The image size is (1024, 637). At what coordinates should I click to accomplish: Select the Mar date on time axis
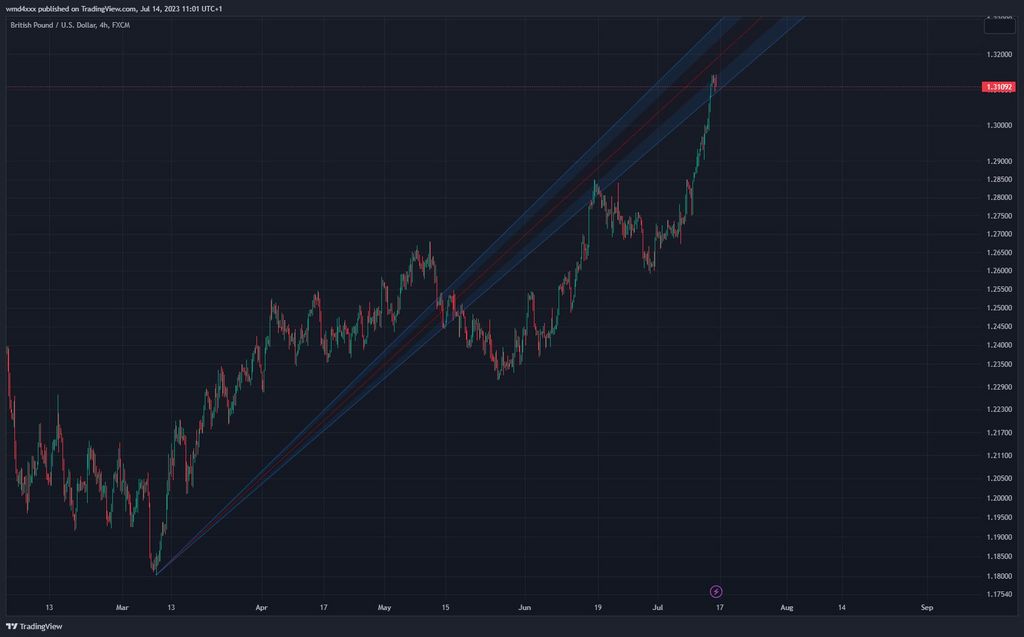click(x=122, y=607)
